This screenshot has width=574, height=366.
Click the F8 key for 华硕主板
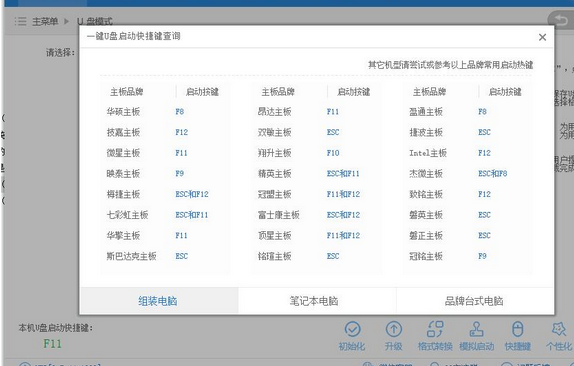click(179, 112)
